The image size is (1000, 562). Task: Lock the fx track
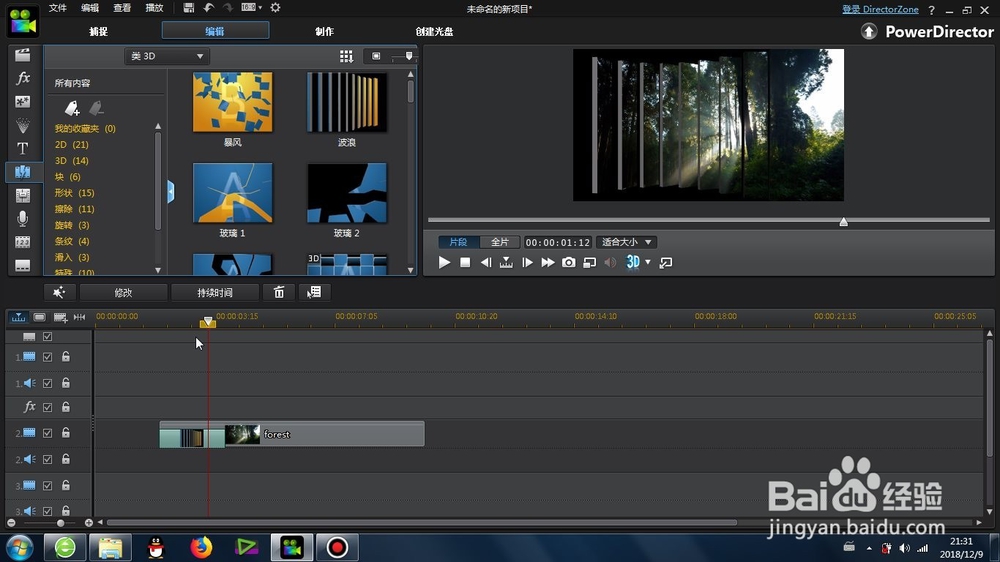[x=66, y=406]
